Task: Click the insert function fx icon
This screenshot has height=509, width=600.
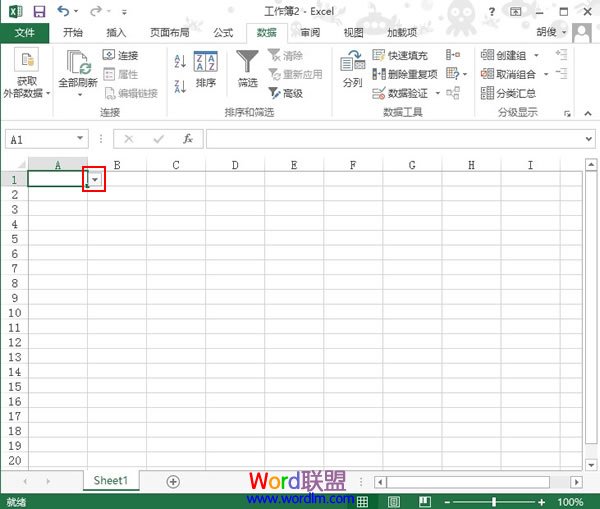Action: [x=188, y=139]
